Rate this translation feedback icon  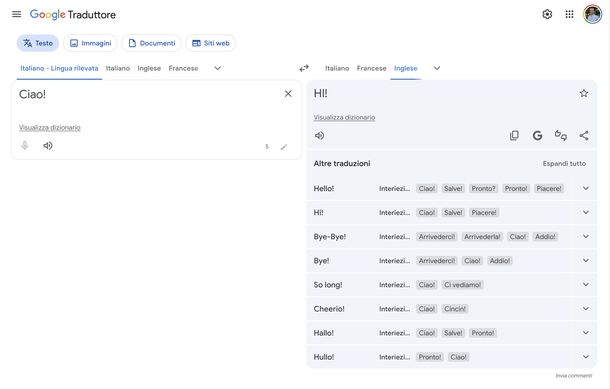coord(561,135)
